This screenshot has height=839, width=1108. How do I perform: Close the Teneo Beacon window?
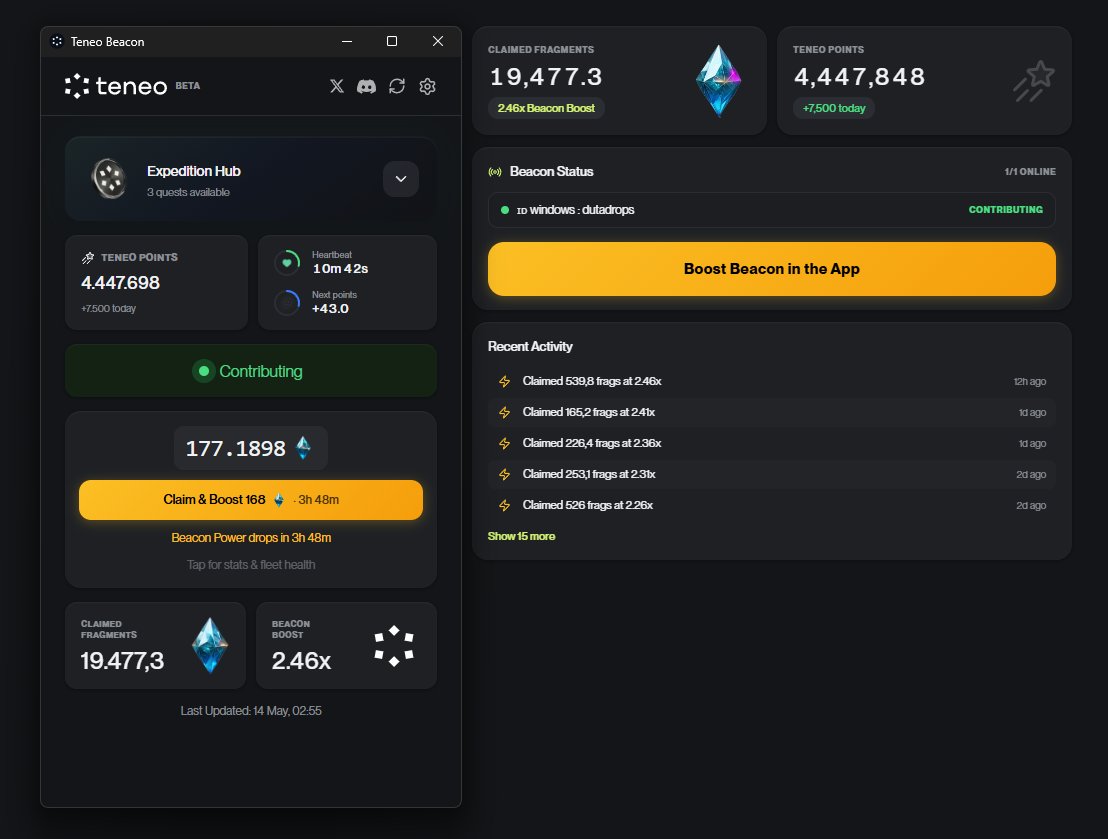[x=438, y=42]
